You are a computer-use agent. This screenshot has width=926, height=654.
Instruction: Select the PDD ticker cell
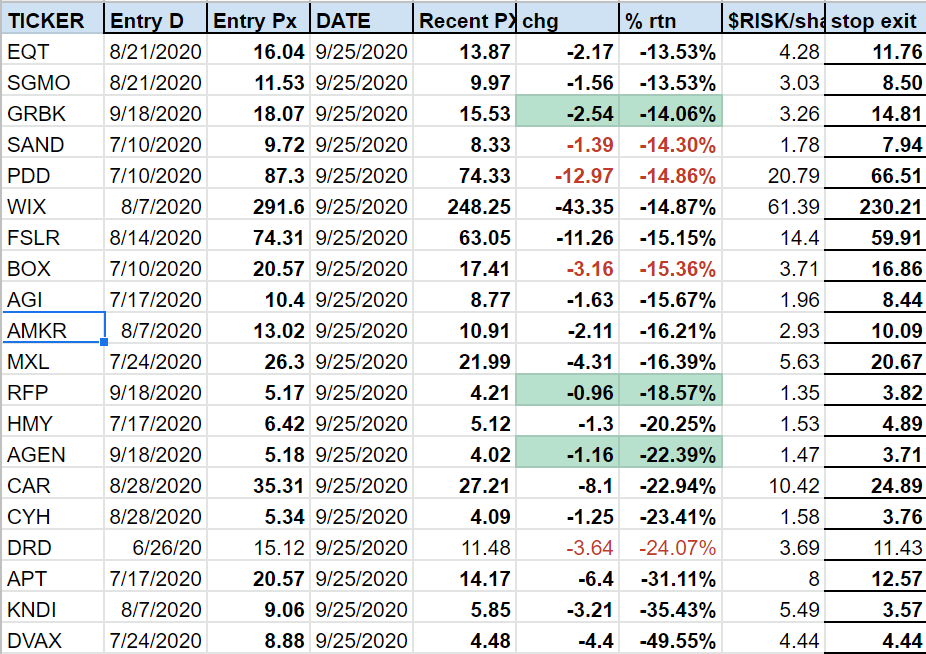coord(53,175)
